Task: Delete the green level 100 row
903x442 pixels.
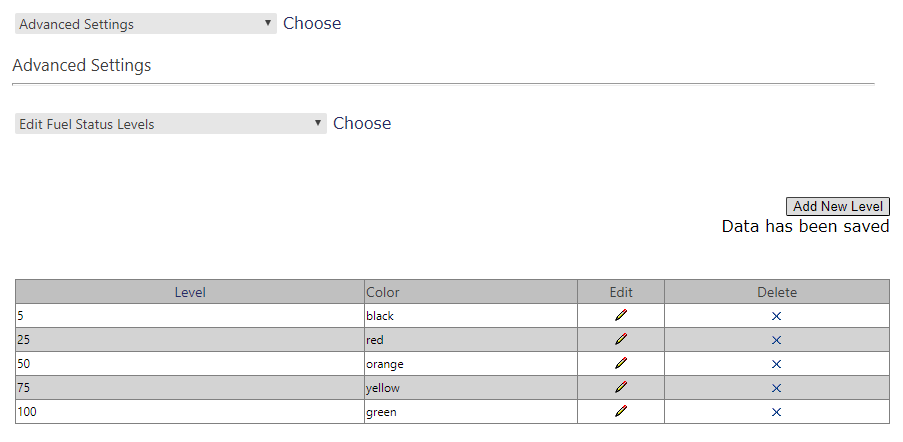Action: pyautogui.click(x=776, y=412)
